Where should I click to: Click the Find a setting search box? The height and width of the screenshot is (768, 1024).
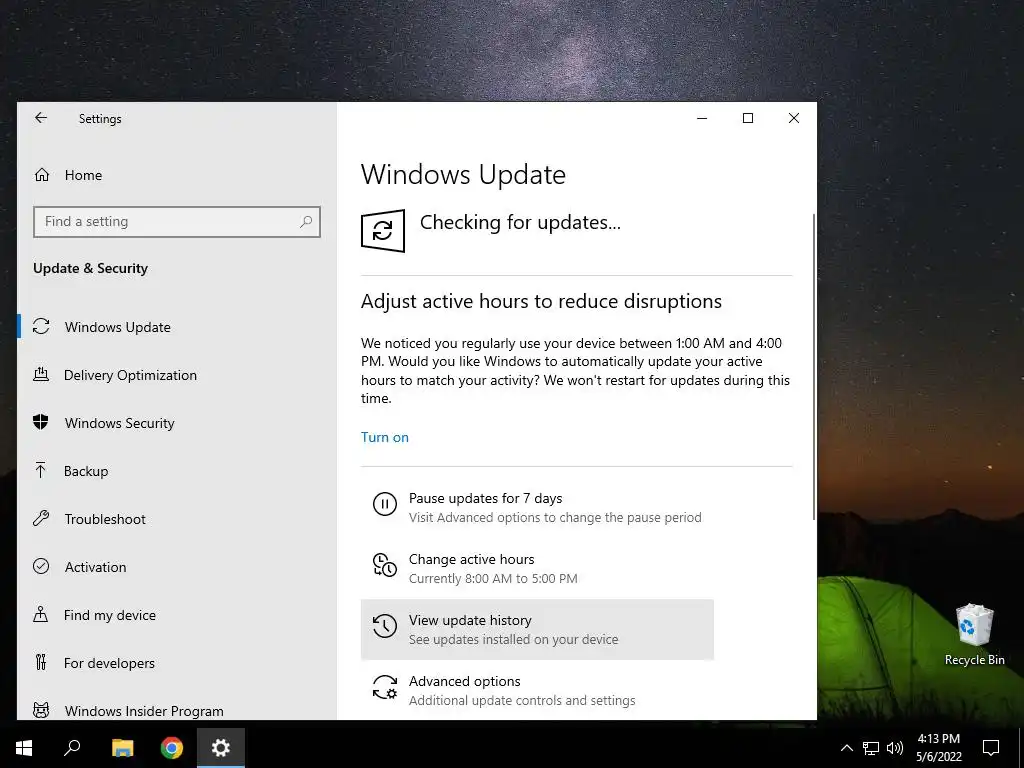[177, 221]
